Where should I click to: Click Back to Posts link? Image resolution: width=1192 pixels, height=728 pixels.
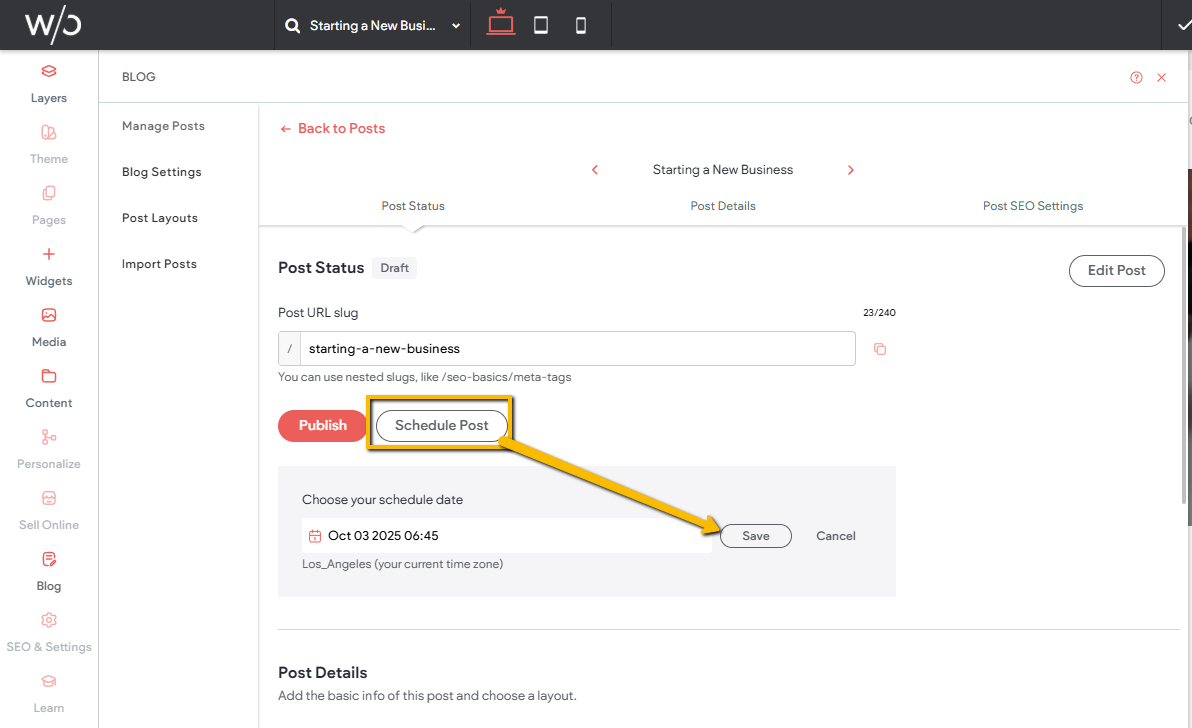click(333, 128)
